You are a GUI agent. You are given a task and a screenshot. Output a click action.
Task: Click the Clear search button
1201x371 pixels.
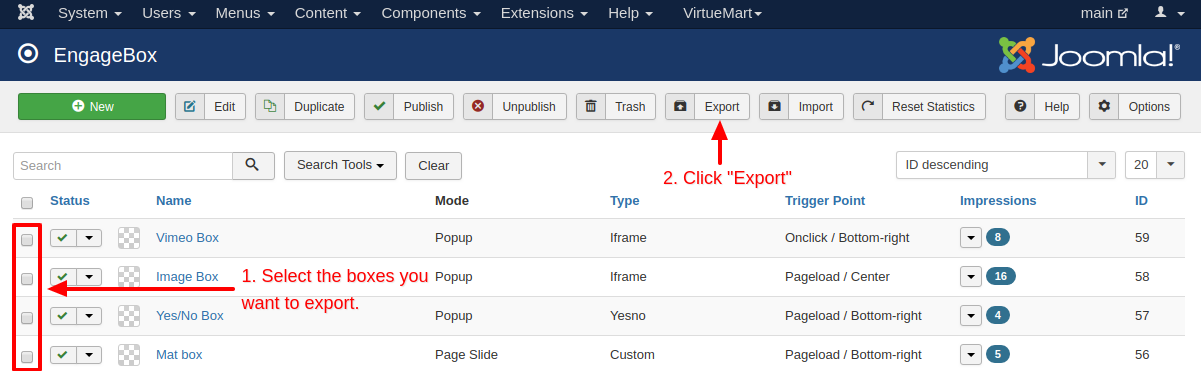[433, 166]
